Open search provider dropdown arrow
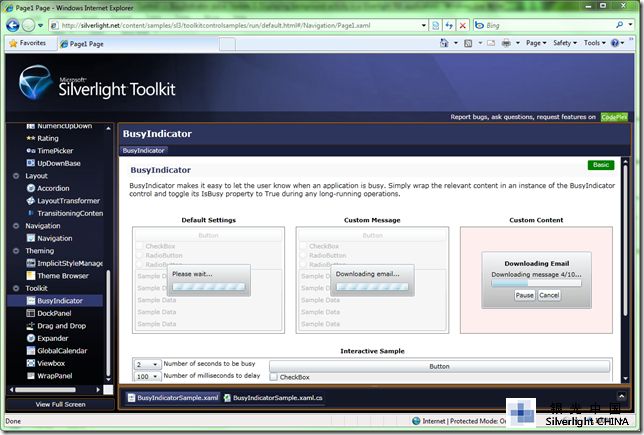644x435 pixels. point(630,25)
